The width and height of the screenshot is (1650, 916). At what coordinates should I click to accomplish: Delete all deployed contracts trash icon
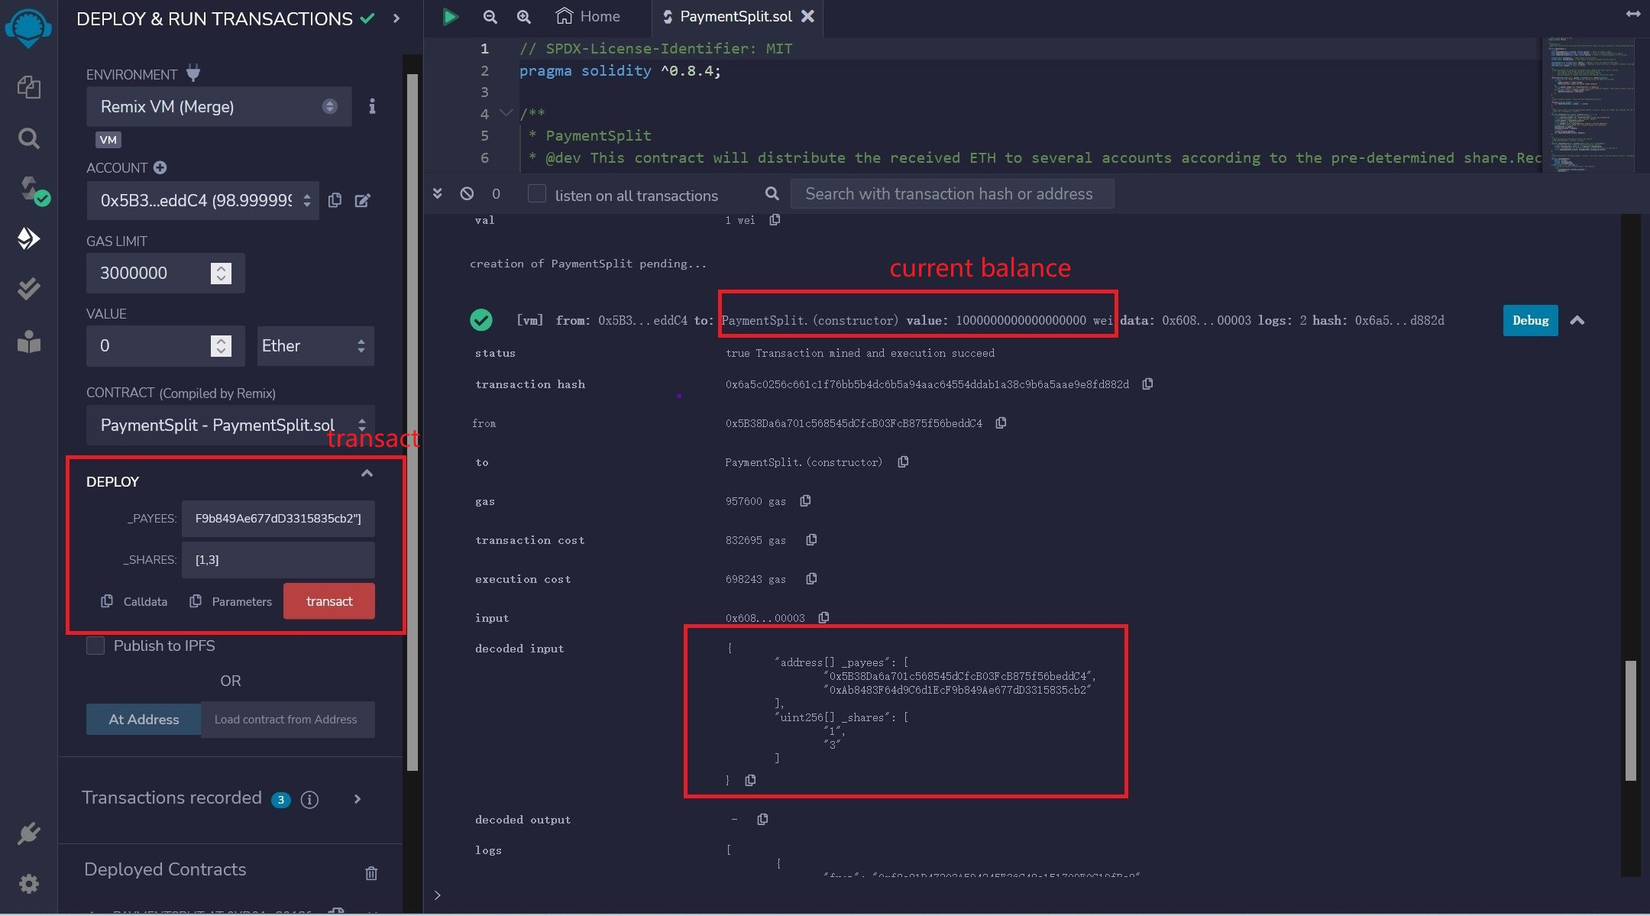click(371, 873)
